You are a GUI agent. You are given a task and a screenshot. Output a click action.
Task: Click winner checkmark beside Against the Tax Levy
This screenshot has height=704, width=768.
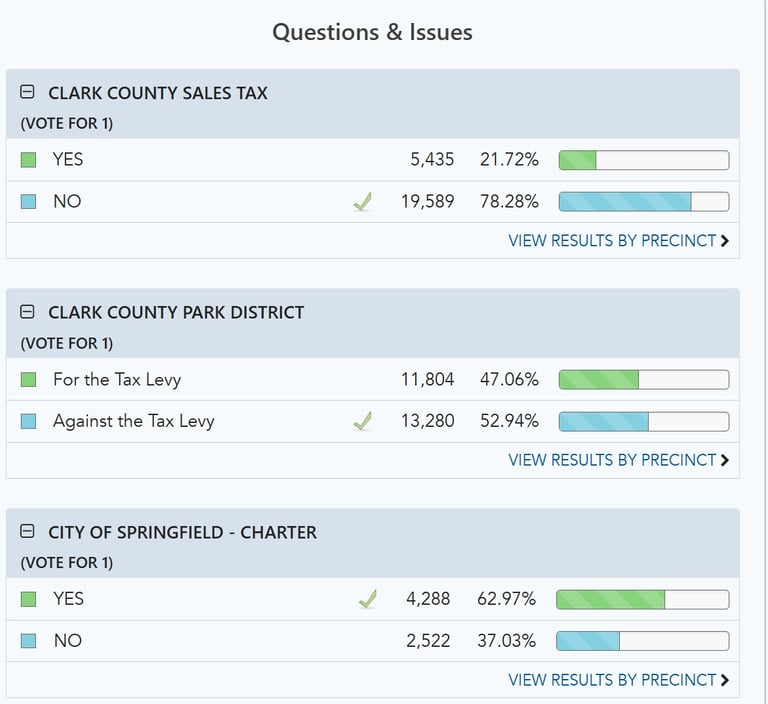[362, 422]
